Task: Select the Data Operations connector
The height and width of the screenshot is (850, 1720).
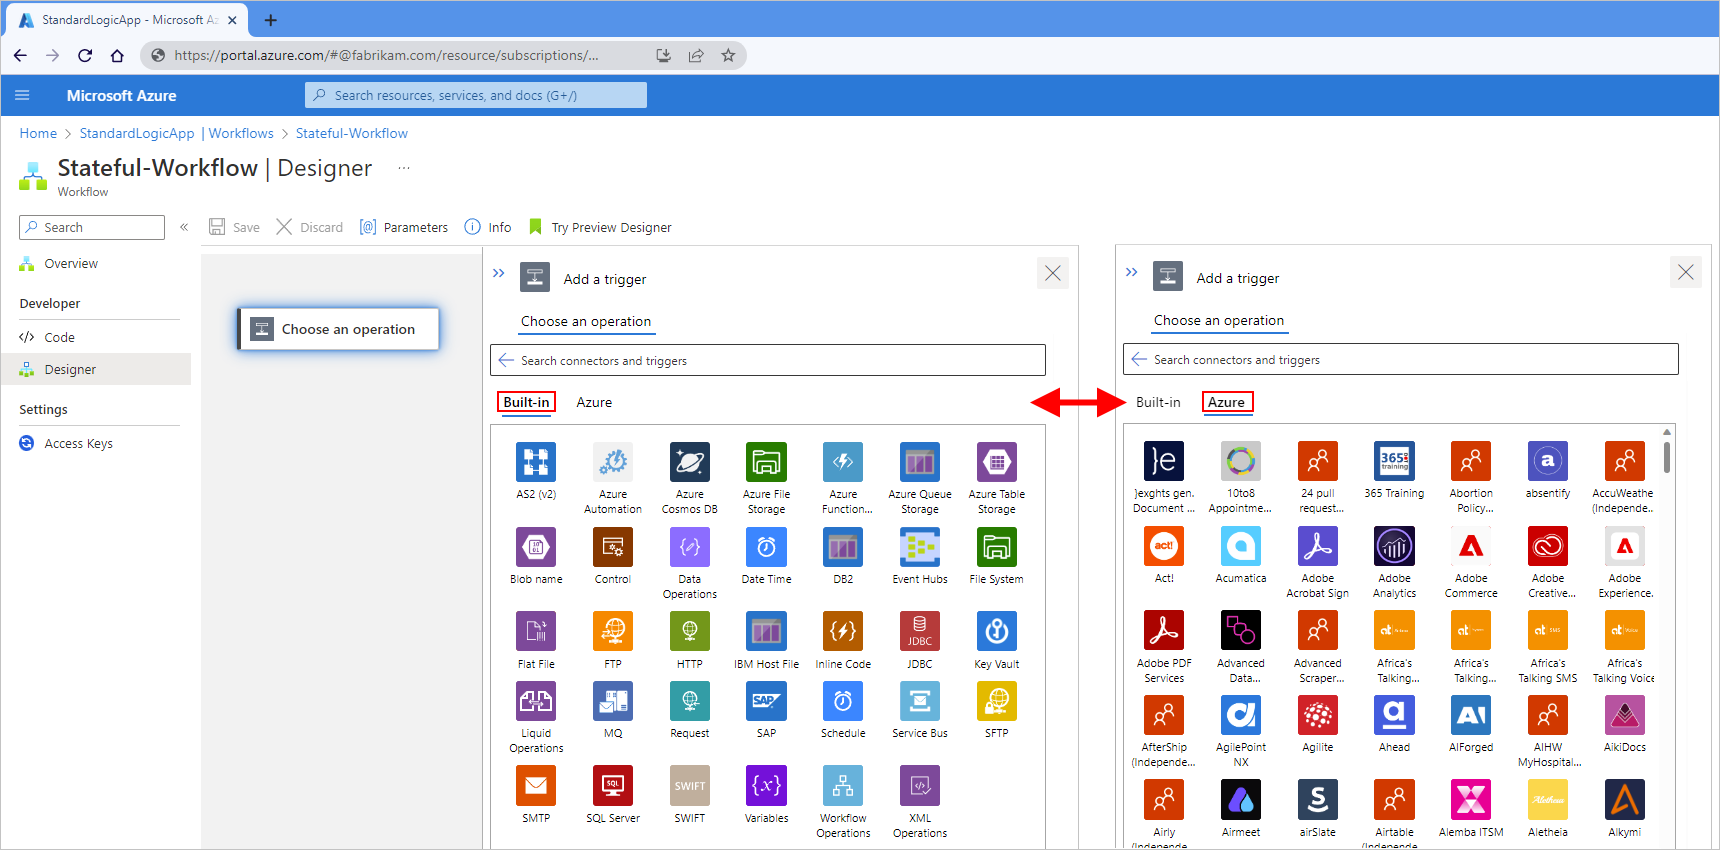Action: [690, 547]
